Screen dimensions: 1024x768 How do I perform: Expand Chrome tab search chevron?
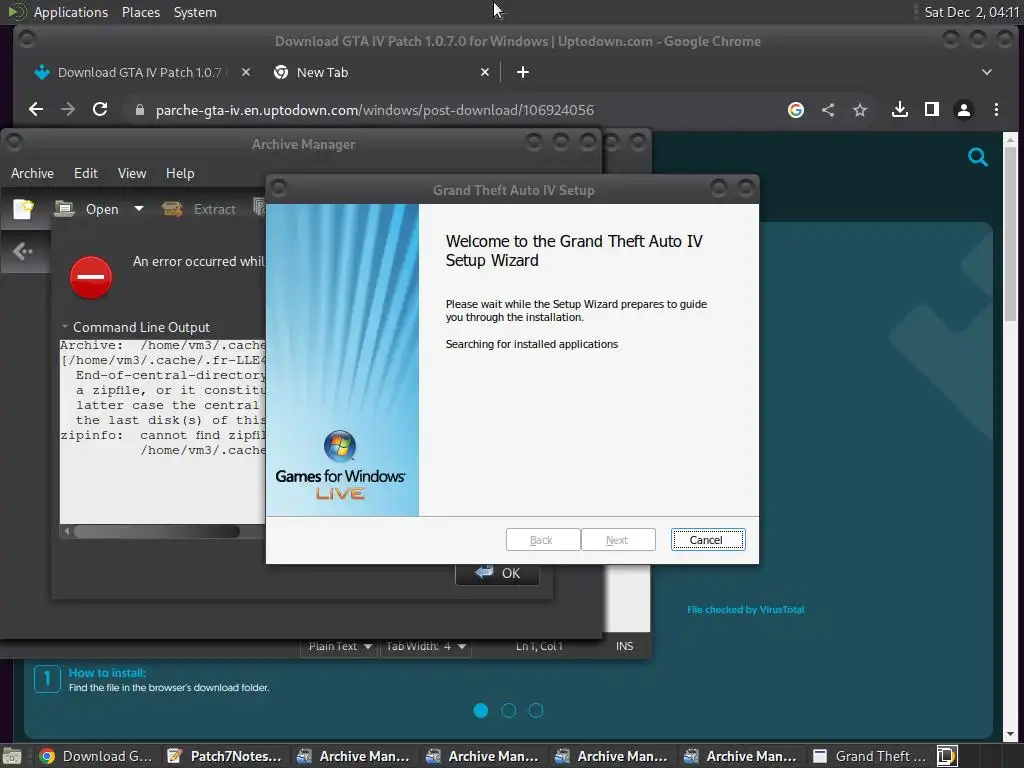click(x=987, y=72)
